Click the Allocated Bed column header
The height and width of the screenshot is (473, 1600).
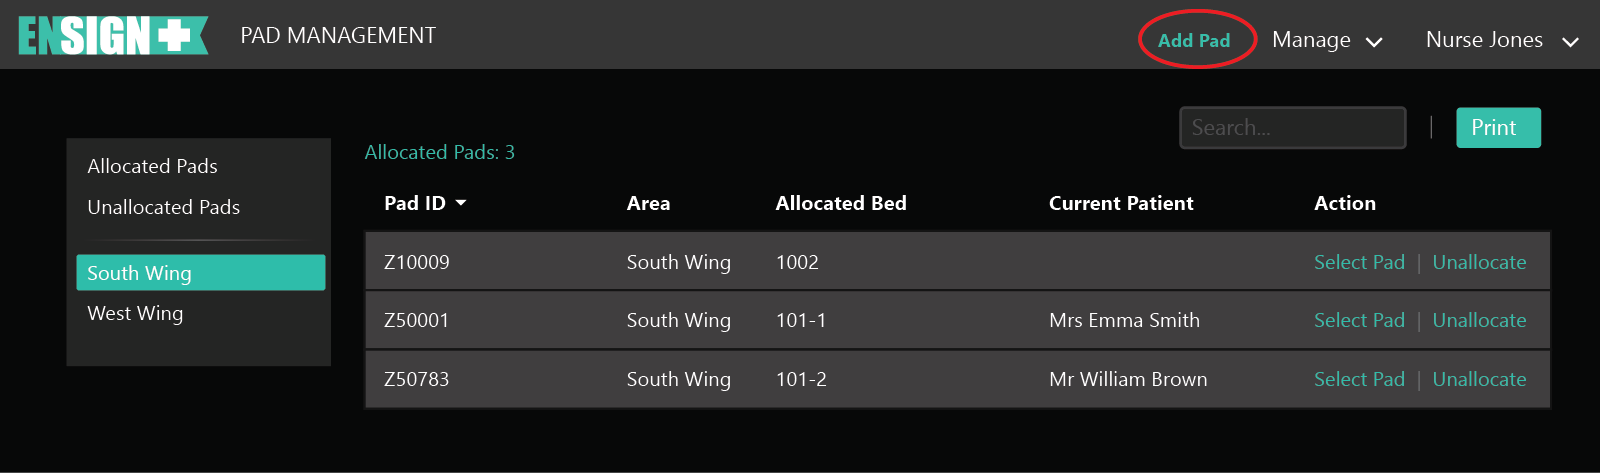pyautogui.click(x=840, y=203)
